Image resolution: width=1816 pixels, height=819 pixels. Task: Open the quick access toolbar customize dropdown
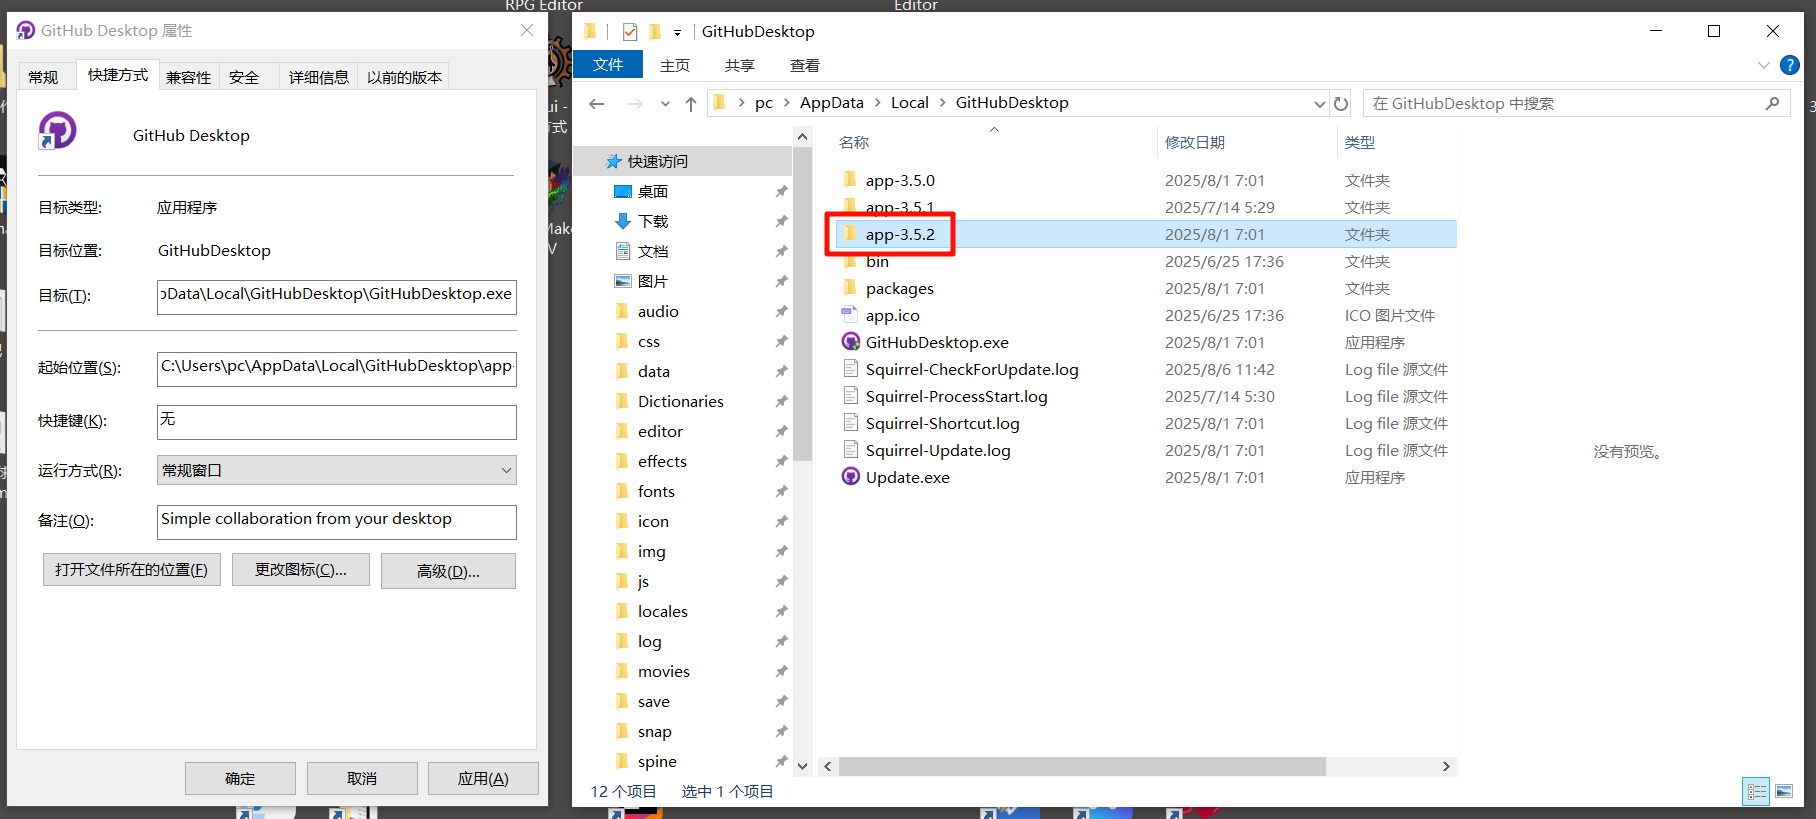tap(677, 33)
